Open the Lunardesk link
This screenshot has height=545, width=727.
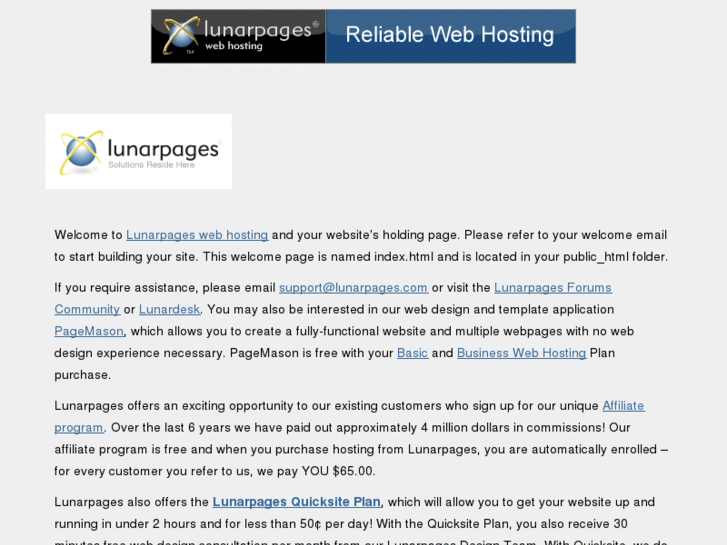click(169, 309)
